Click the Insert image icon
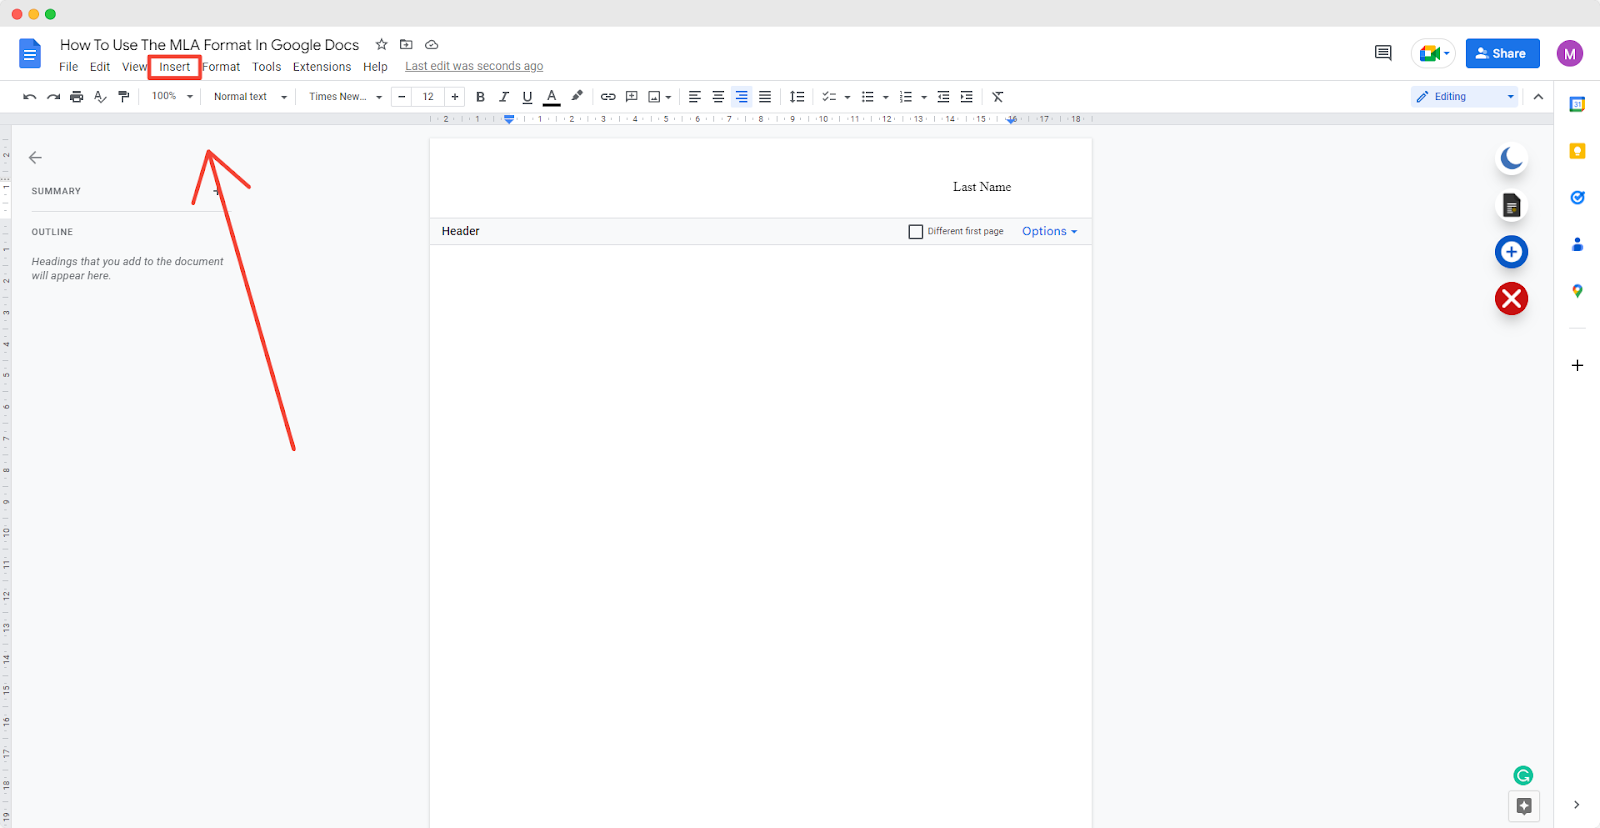The image size is (1600, 828). pyautogui.click(x=654, y=97)
